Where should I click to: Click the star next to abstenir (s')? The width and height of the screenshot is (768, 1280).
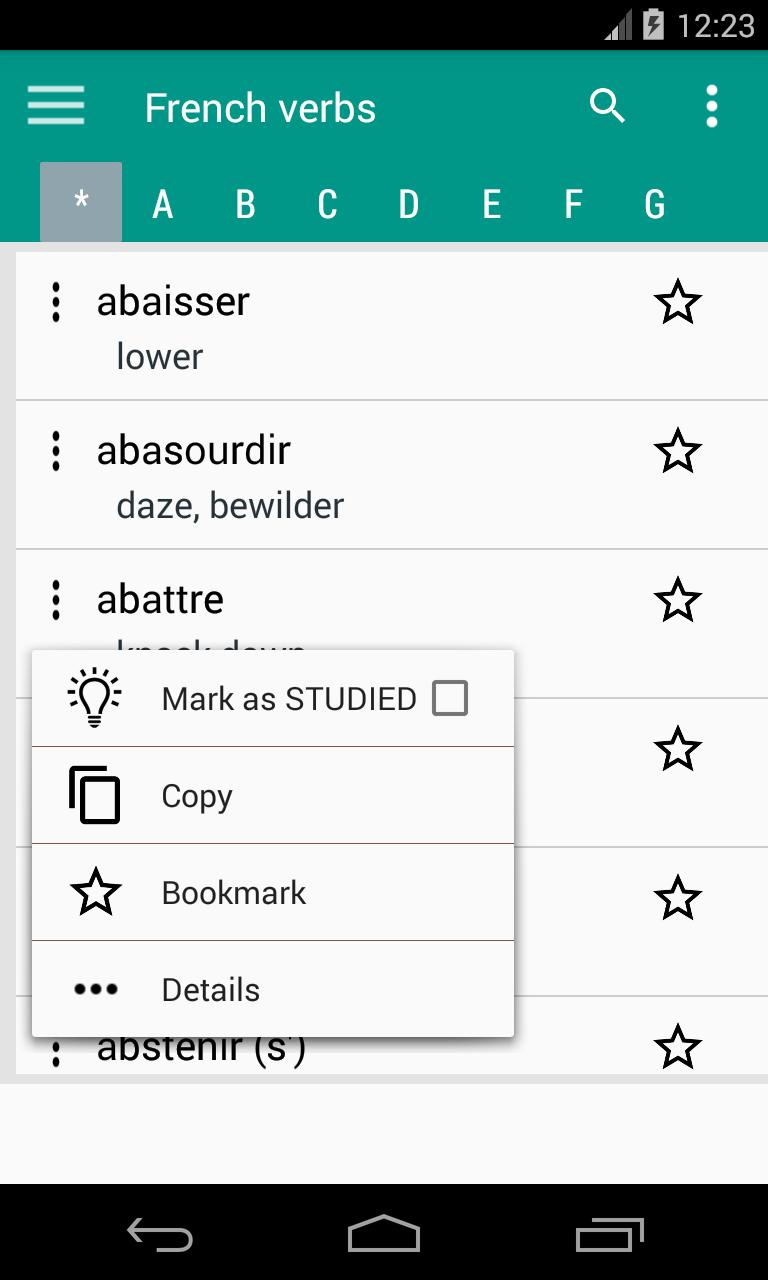(678, 1047)
